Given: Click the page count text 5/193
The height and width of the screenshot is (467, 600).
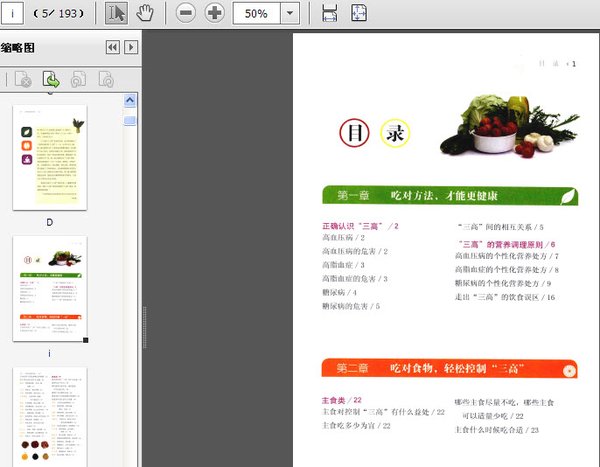Looking at the screenshot, I should pos(59,14).
